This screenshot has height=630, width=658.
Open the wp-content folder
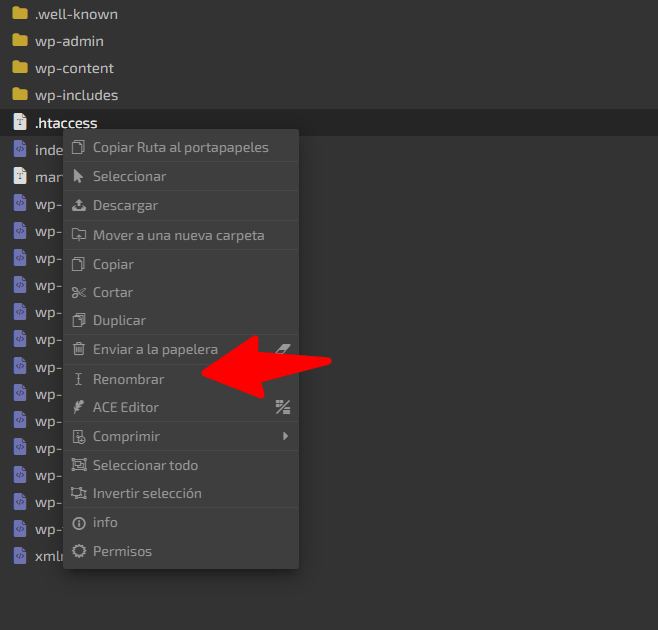point(74,68)
